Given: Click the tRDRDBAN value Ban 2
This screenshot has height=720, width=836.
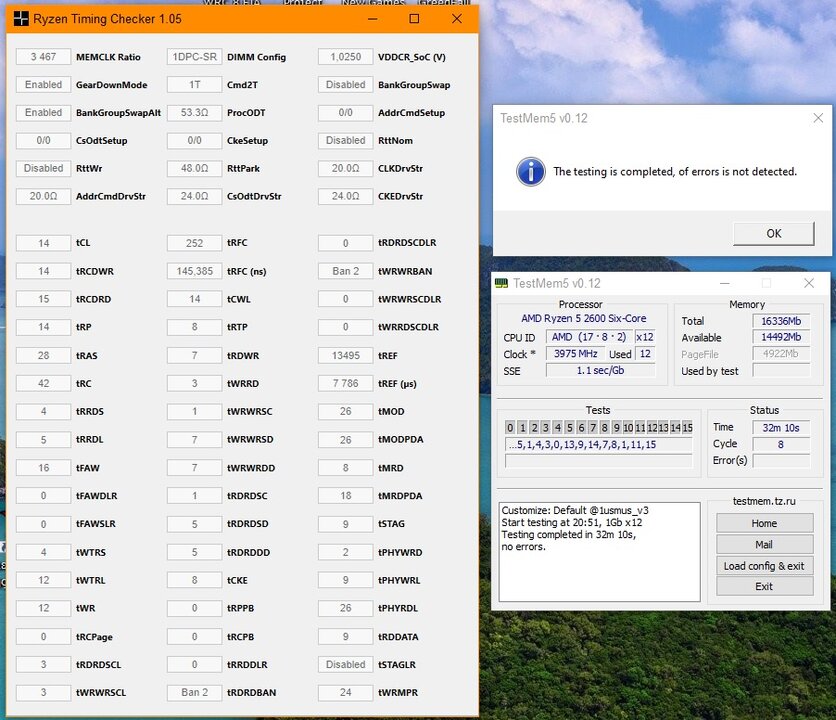Looking at the screenshot, I should point(195,692).
